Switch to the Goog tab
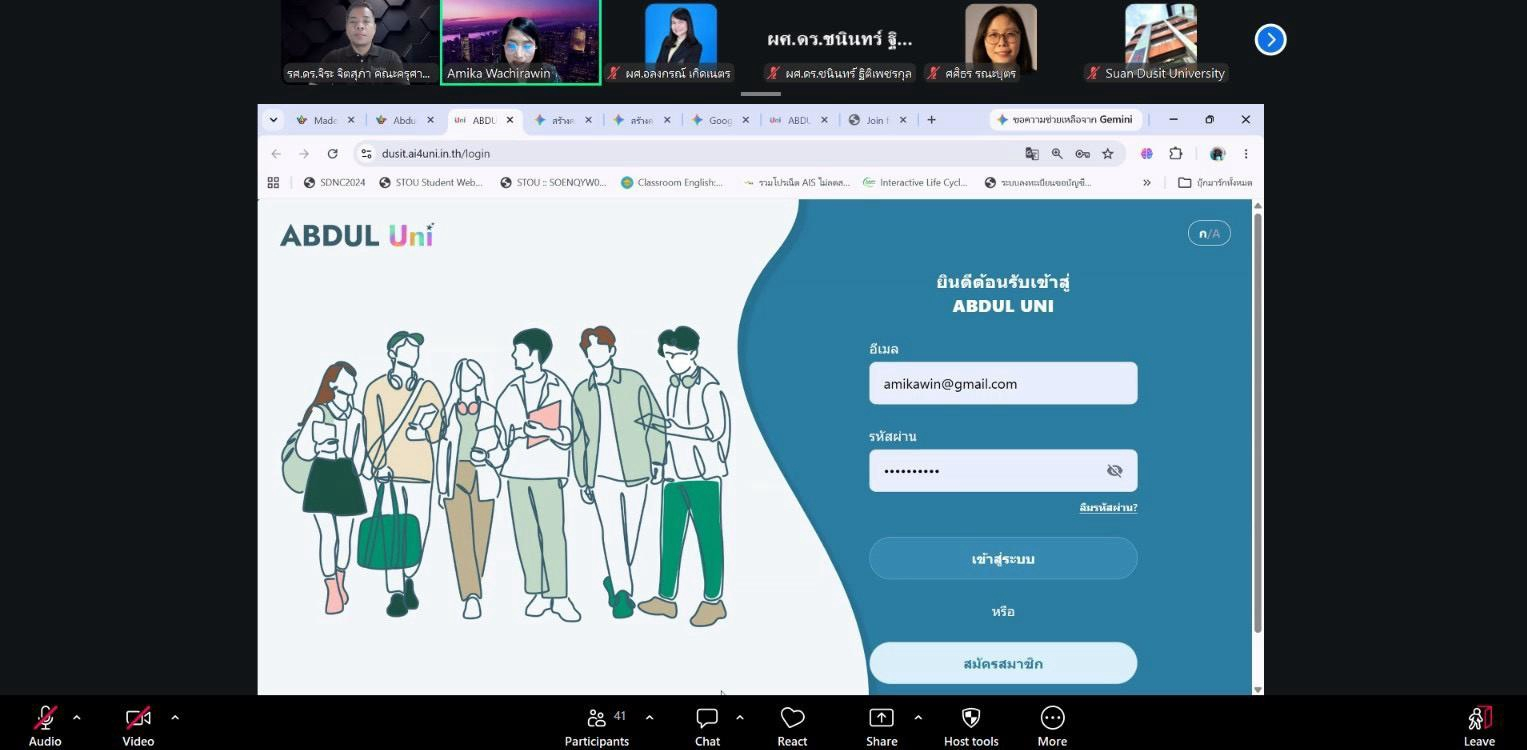The width and height of the screenshot is (1527, 750). (720, 120)
